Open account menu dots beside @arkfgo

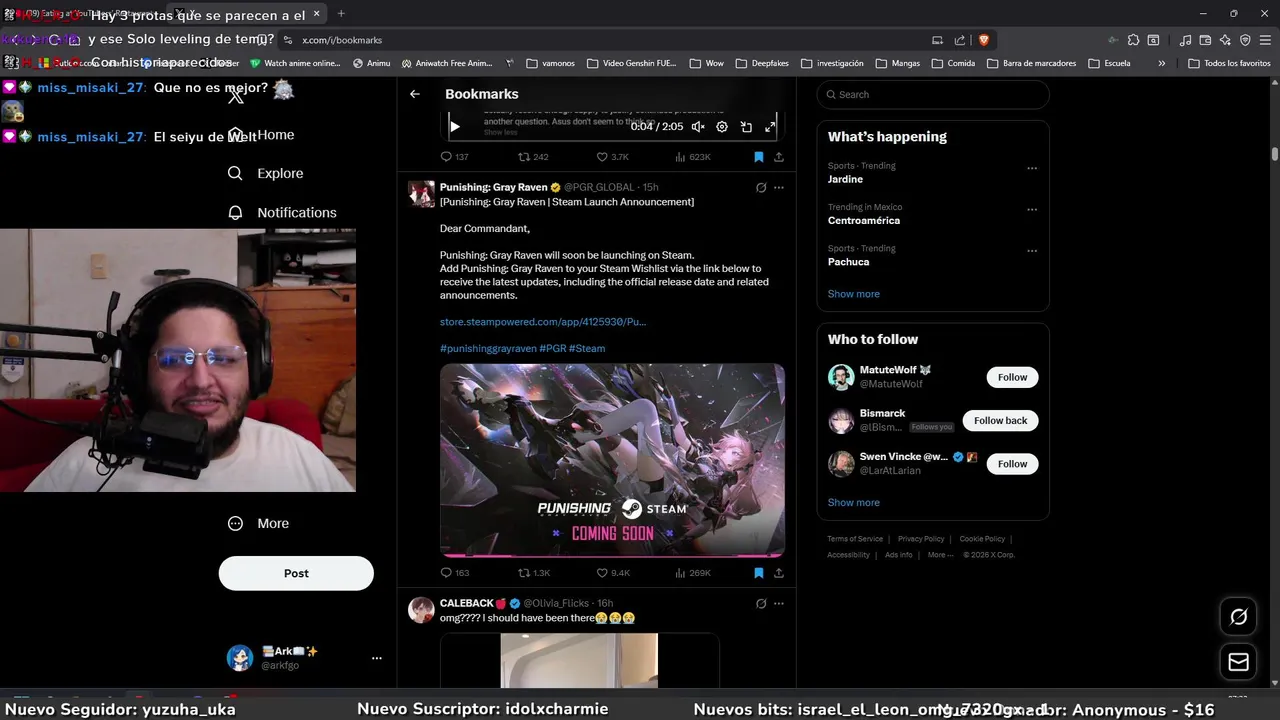tap(377, 658)
